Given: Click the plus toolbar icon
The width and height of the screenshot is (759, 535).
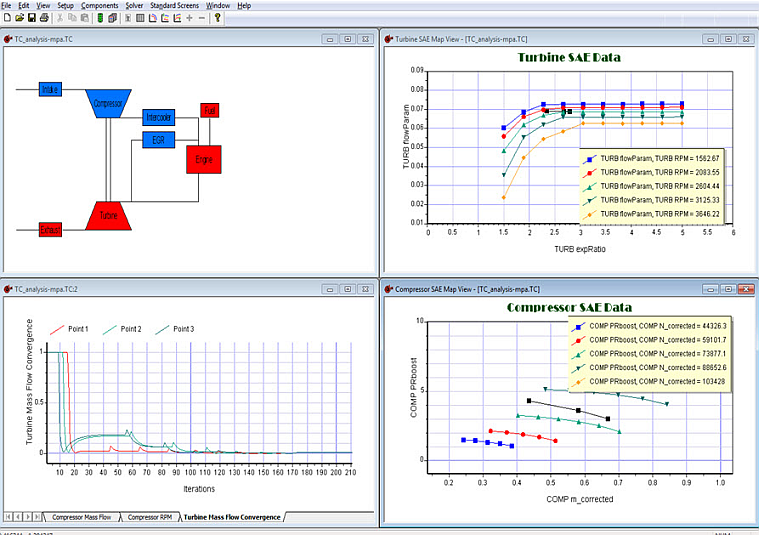Looking at the screenshot, I should point(189,18).
